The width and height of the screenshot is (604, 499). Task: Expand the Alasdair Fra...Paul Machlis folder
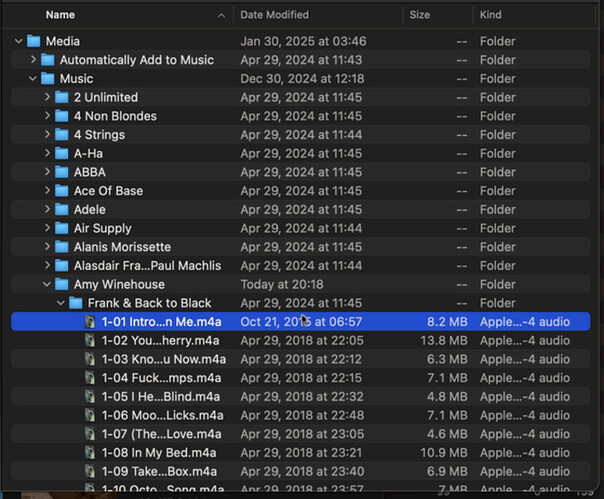[47, 265]
